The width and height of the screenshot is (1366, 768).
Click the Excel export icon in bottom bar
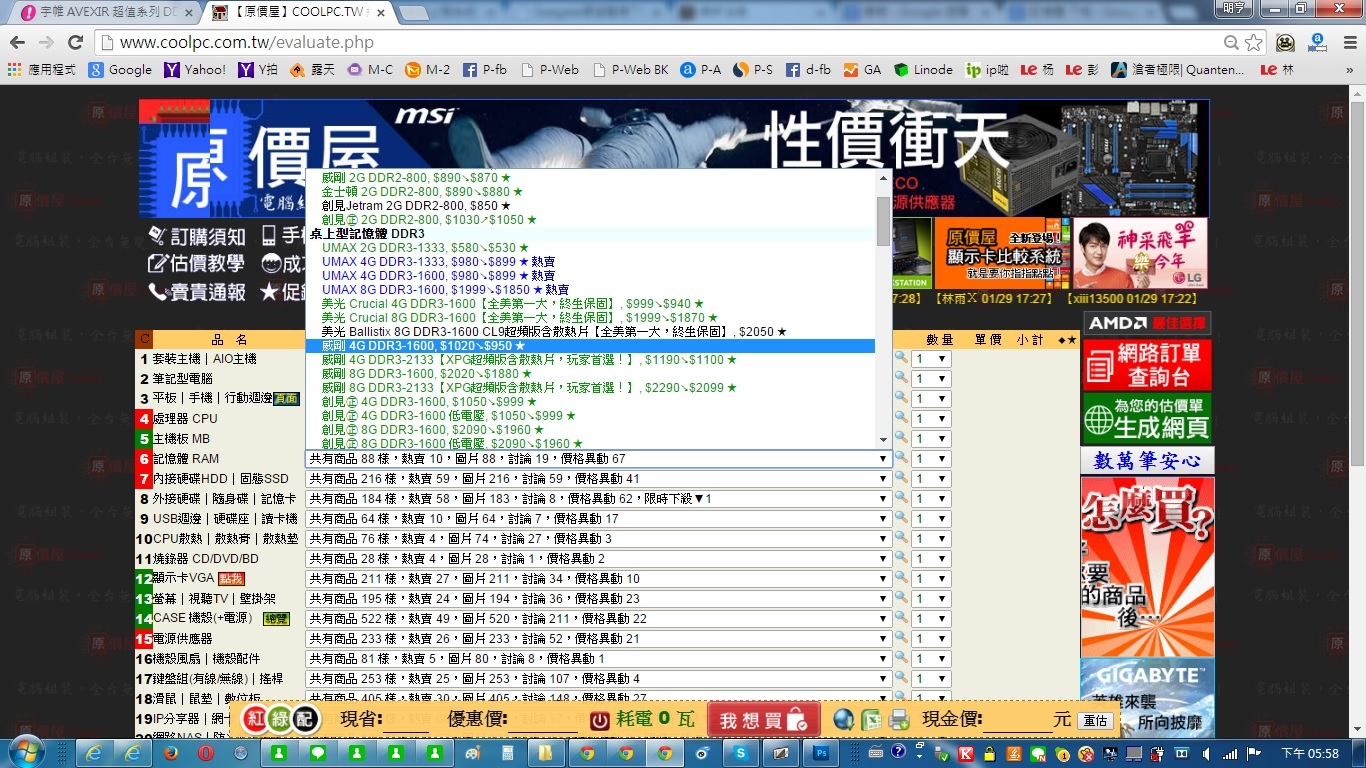tap(871, 720)
